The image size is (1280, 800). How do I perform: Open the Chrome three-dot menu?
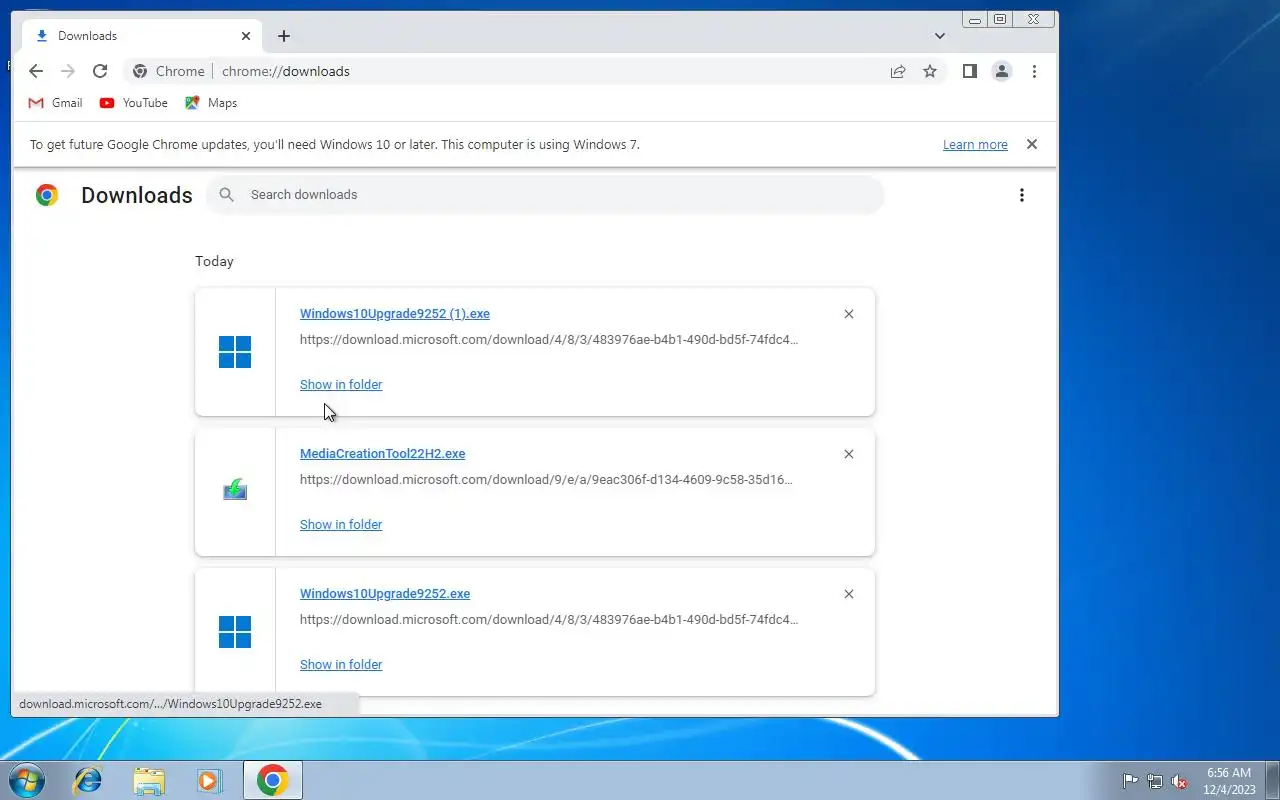click(1034, 71)
